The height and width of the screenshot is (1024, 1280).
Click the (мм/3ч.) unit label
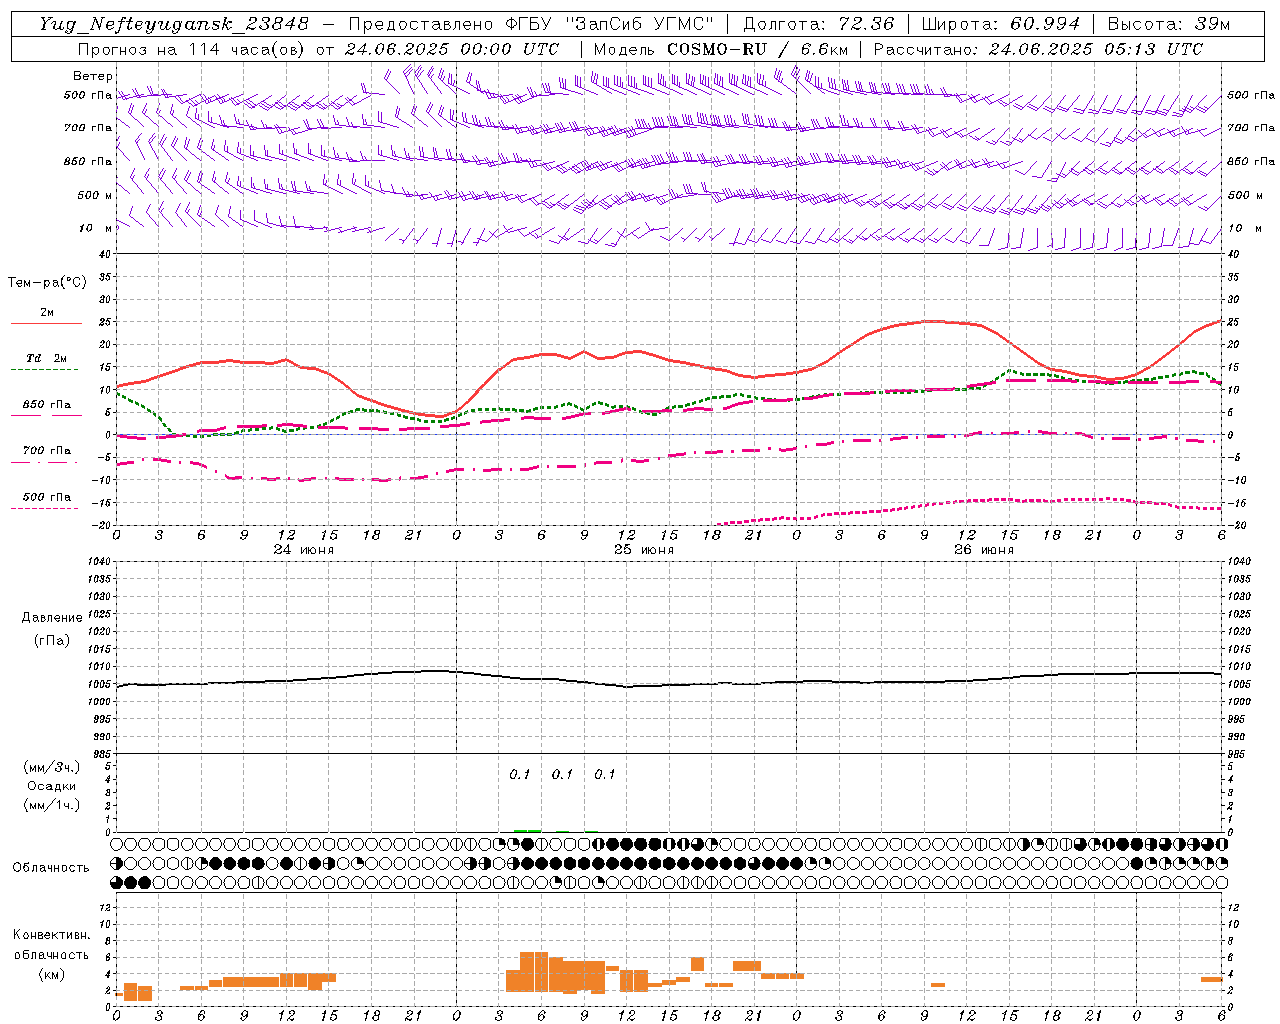52,767
